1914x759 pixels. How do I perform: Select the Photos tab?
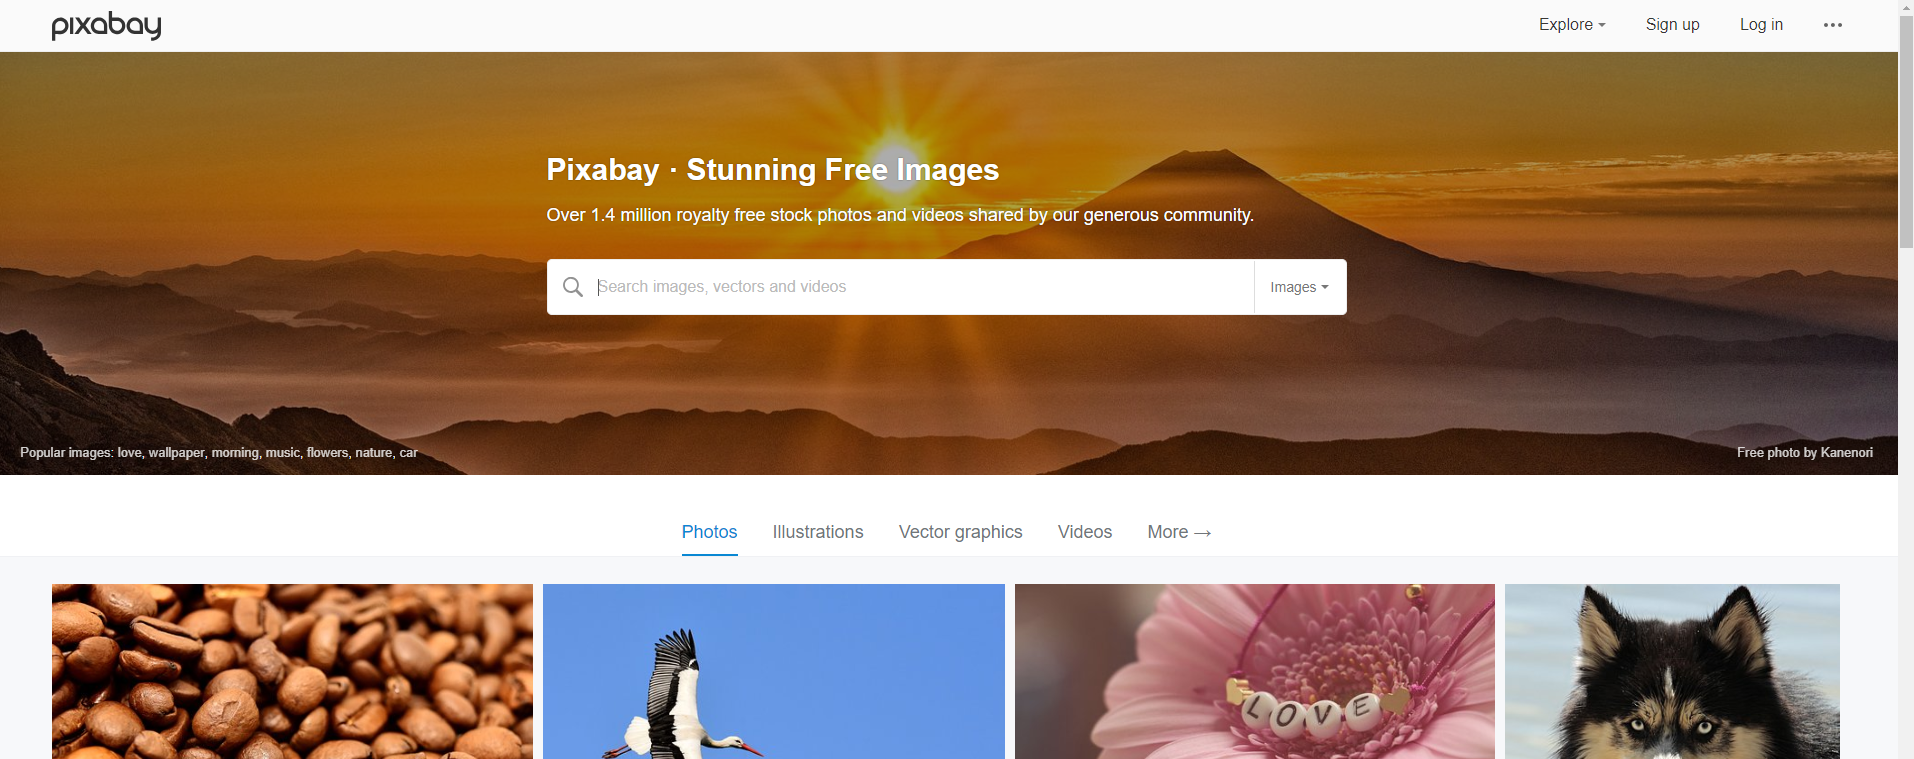point(709,532)
